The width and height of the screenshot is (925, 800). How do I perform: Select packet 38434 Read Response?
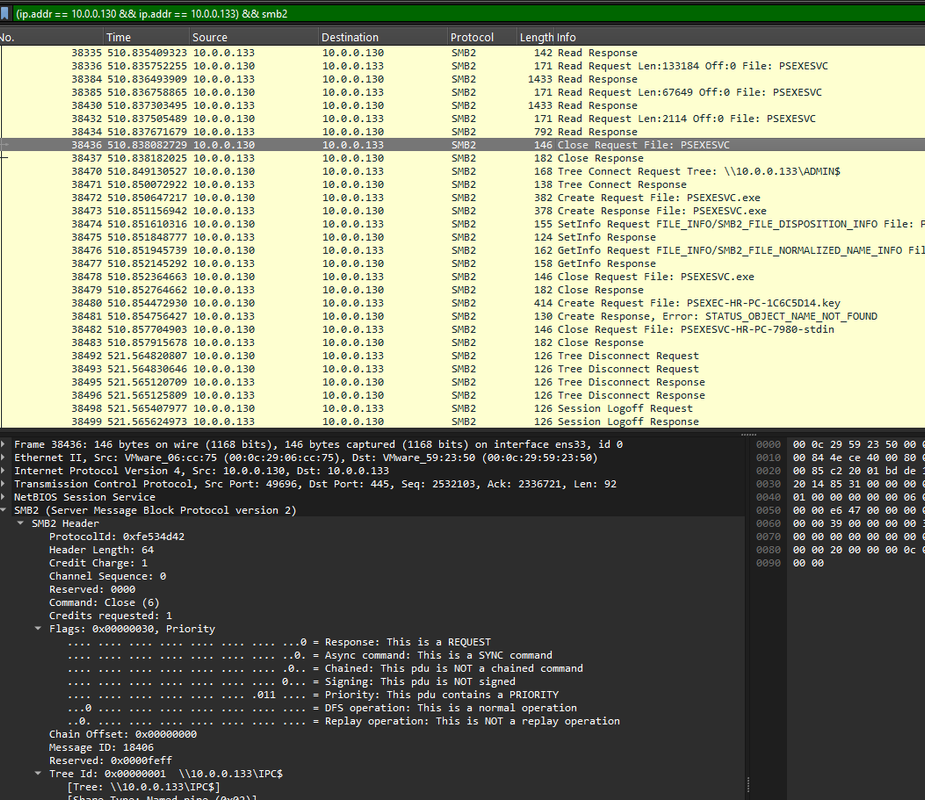(462, 132)
